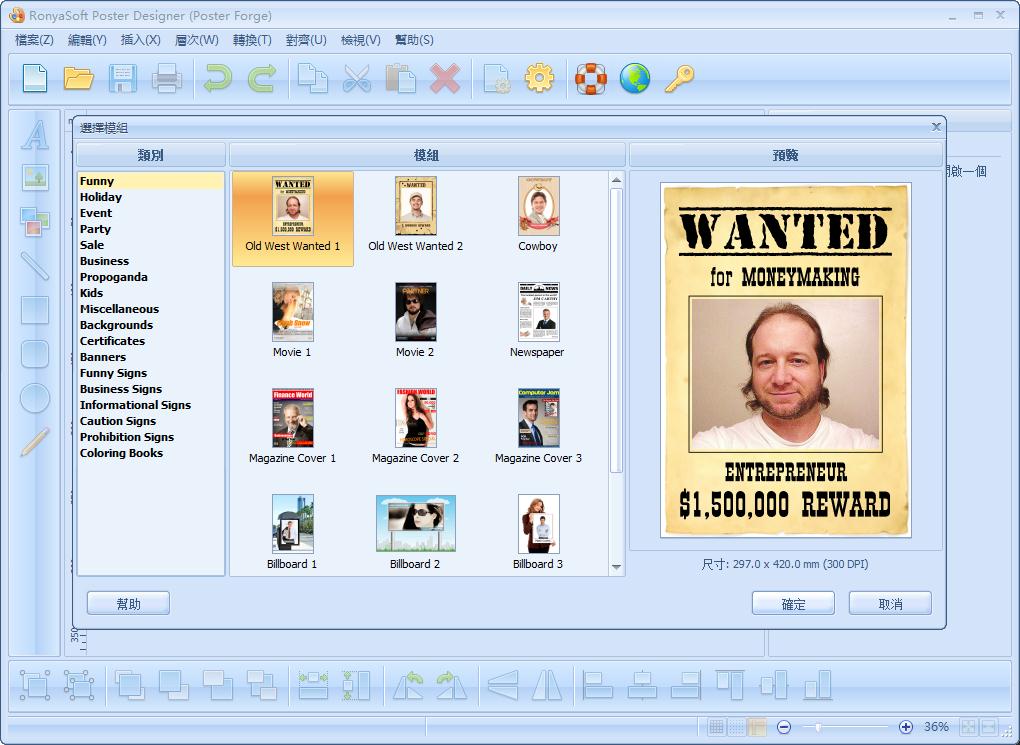Click the template list scroll-down arrow
This screenshot has height=745, width=1020.
pyautogui.click(x=616, y=567)
